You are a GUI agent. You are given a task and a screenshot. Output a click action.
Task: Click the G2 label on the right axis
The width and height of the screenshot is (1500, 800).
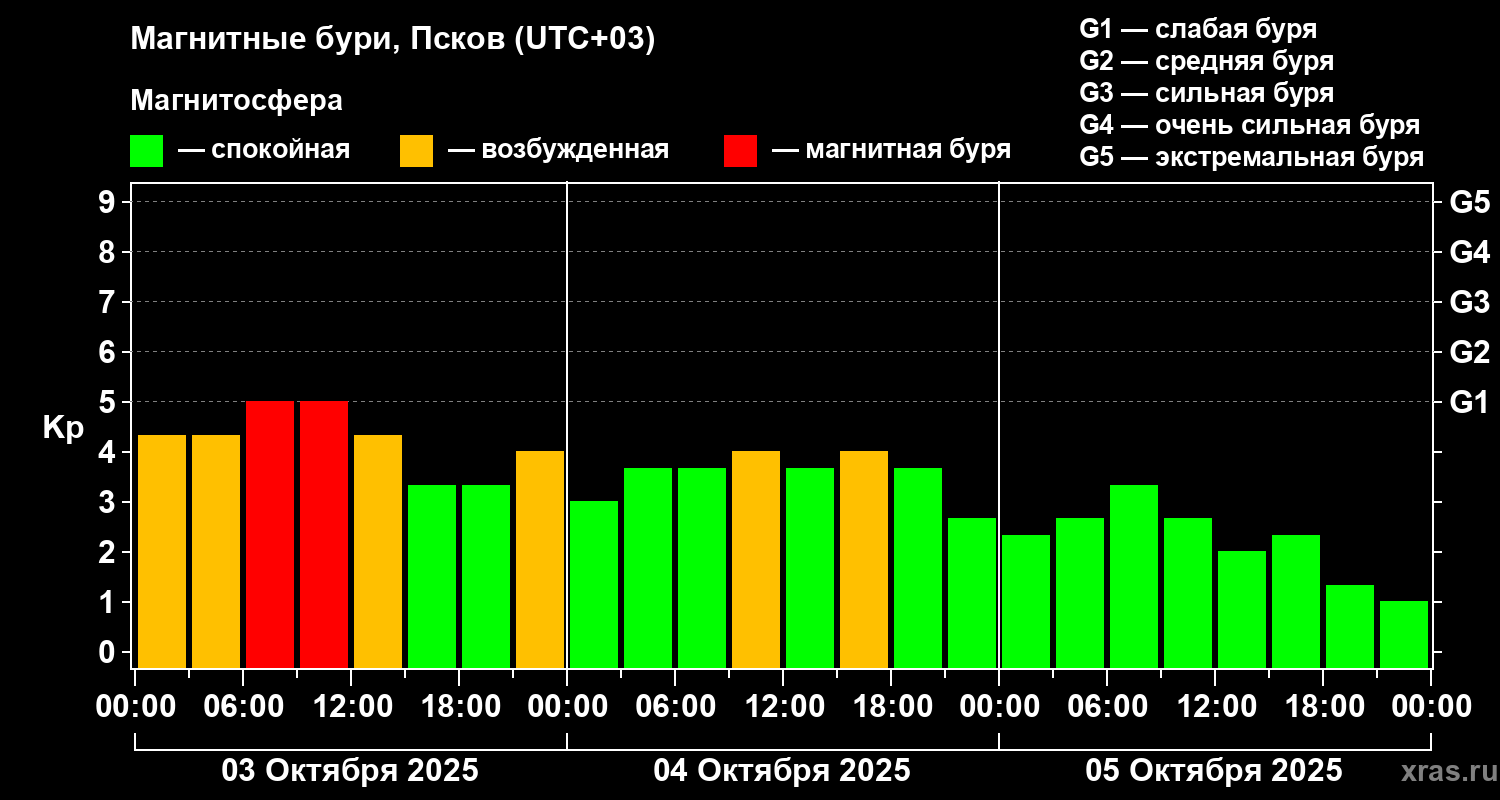click(x=1470, y=352)
